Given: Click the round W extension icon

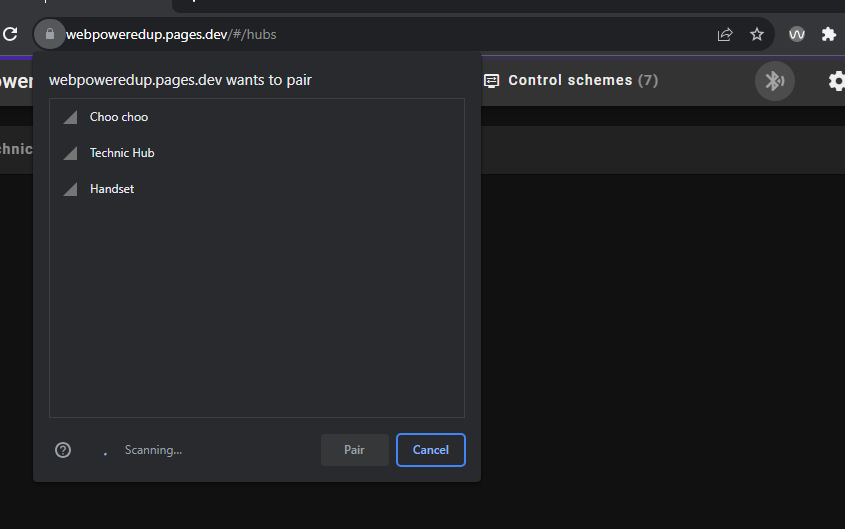Looking at the screenshot, I should click(797, 34).
